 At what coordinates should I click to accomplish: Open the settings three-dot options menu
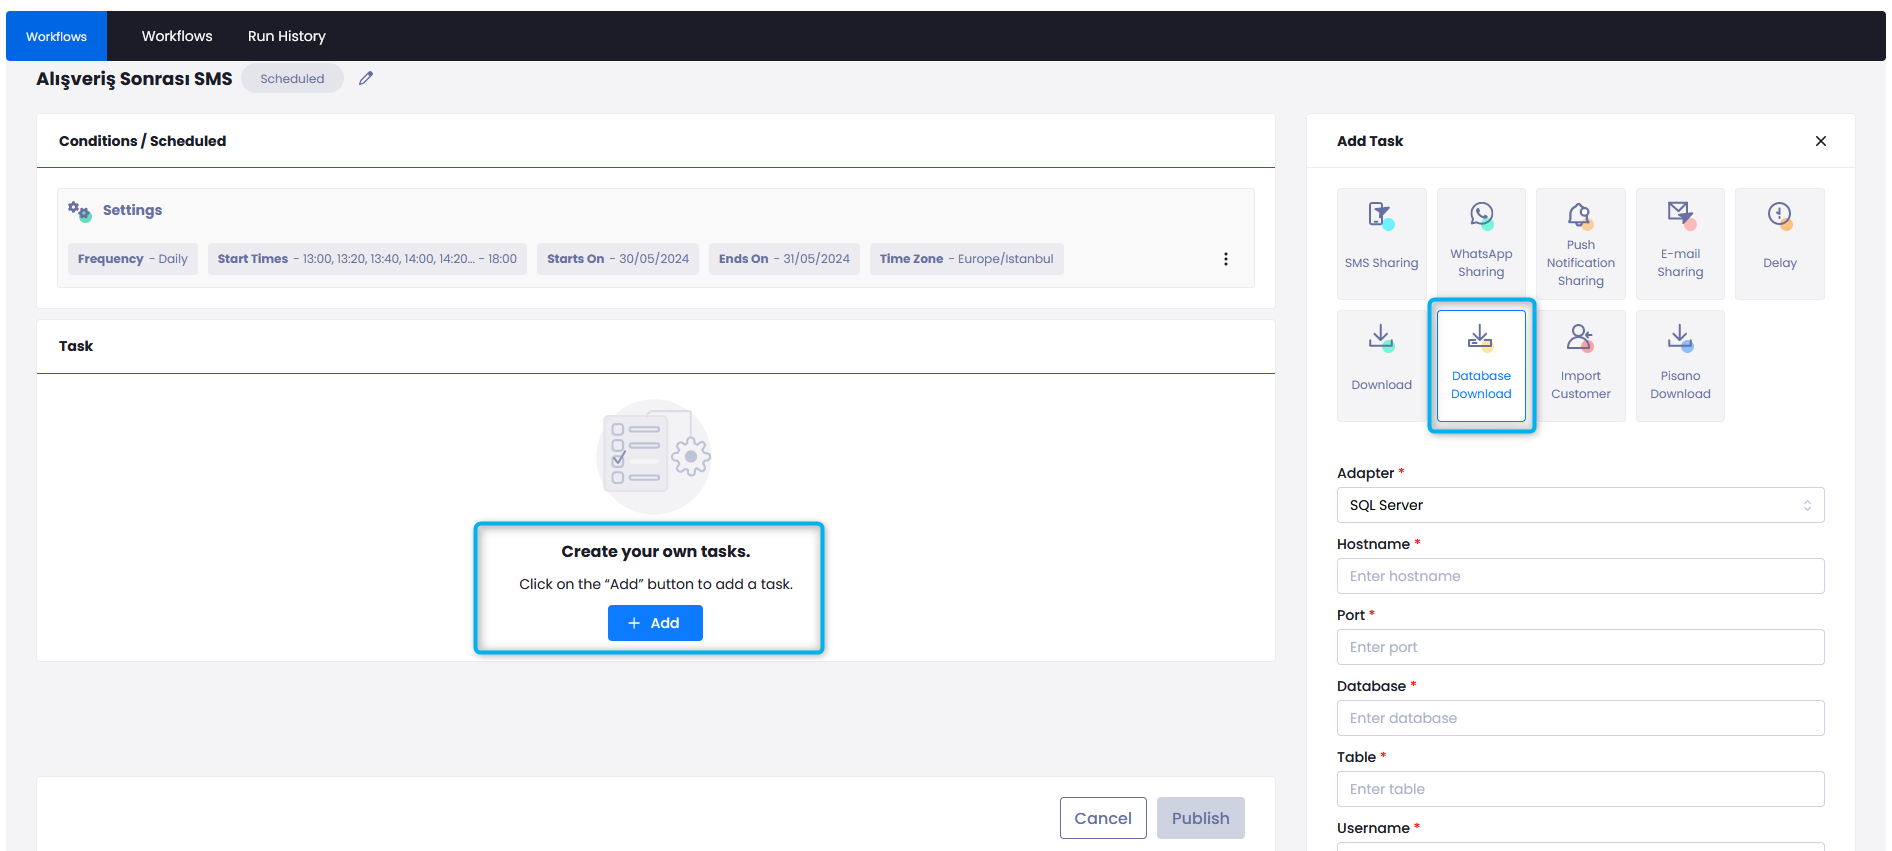[x=1225, y=259]
